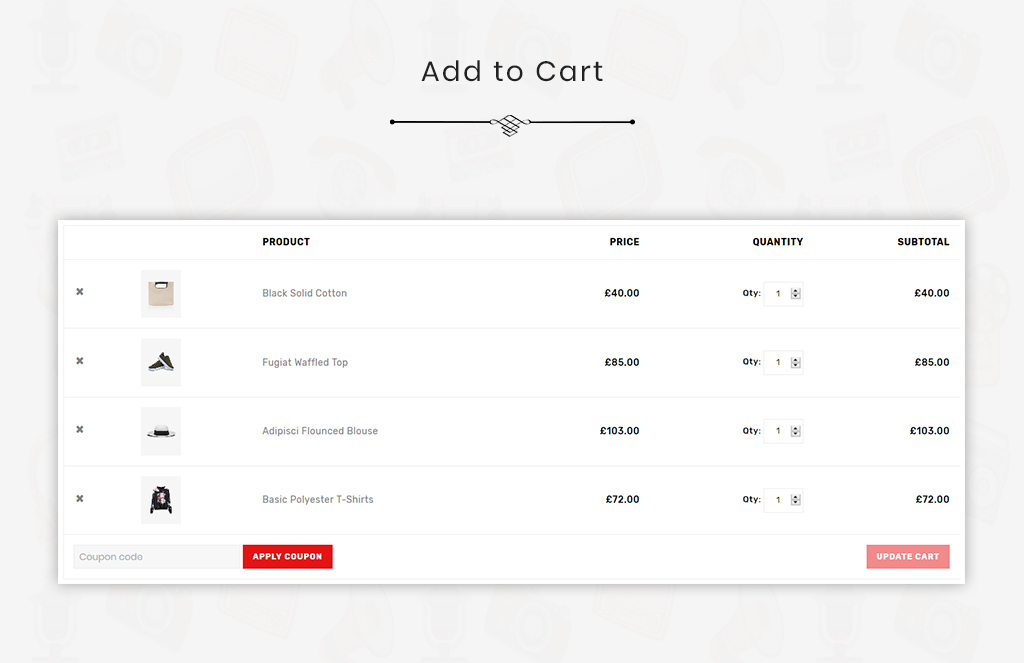Screen dimensions: 1024x663
Task: Click quantity stepper for Fugiat Waffled Top
Action: coord(795,362)
